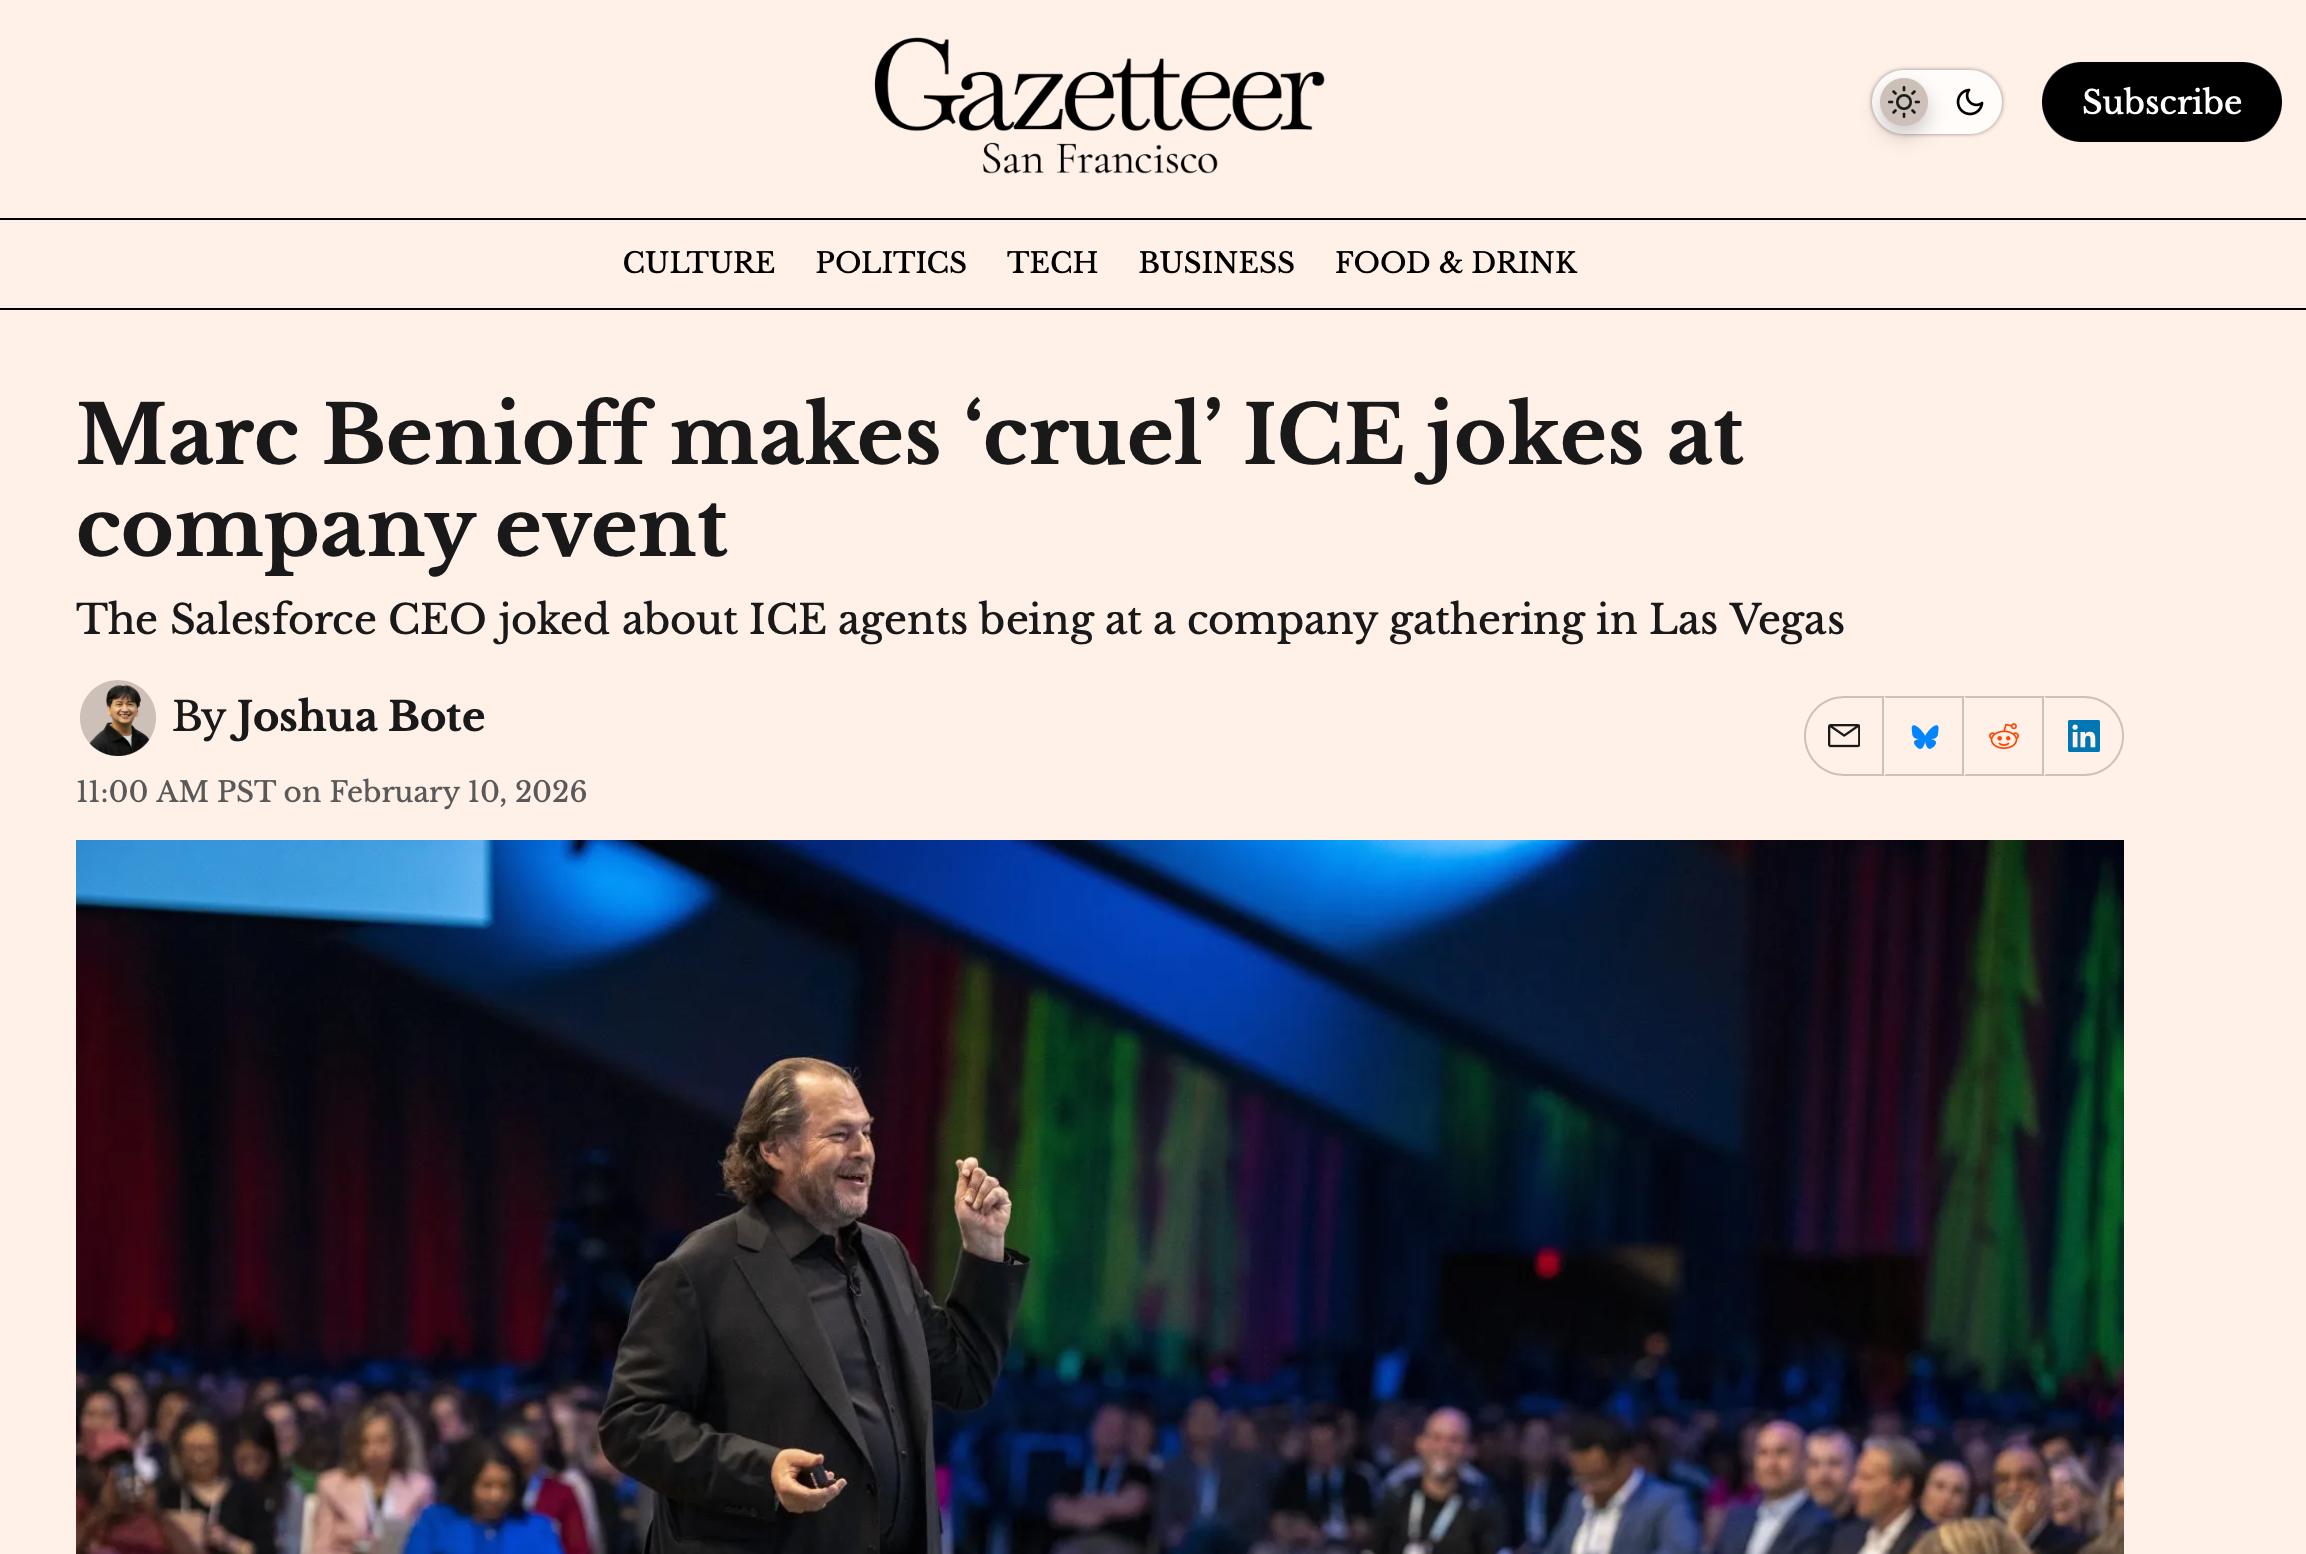The width and height of the screenshot is (2306, 1554).
Task: Share article via email envelope icon
Action: (1844, 736)
